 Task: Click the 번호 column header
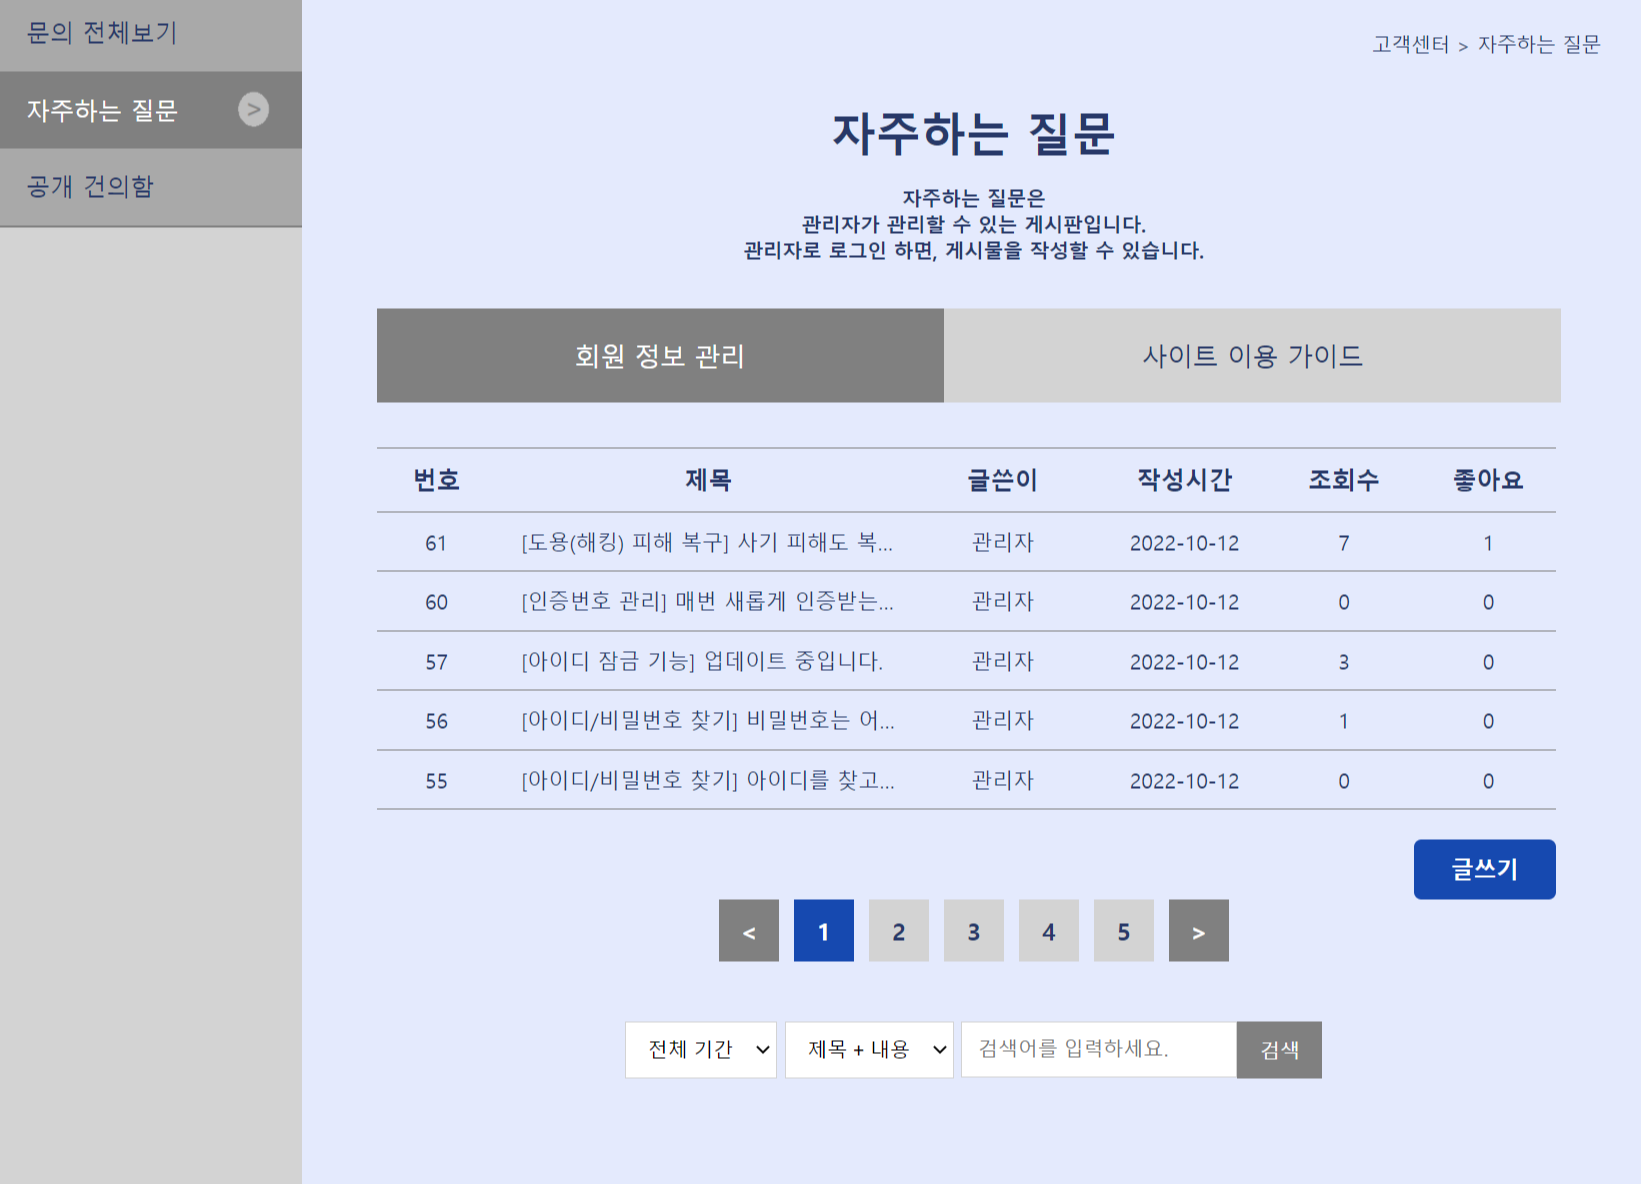click(436, 480)
